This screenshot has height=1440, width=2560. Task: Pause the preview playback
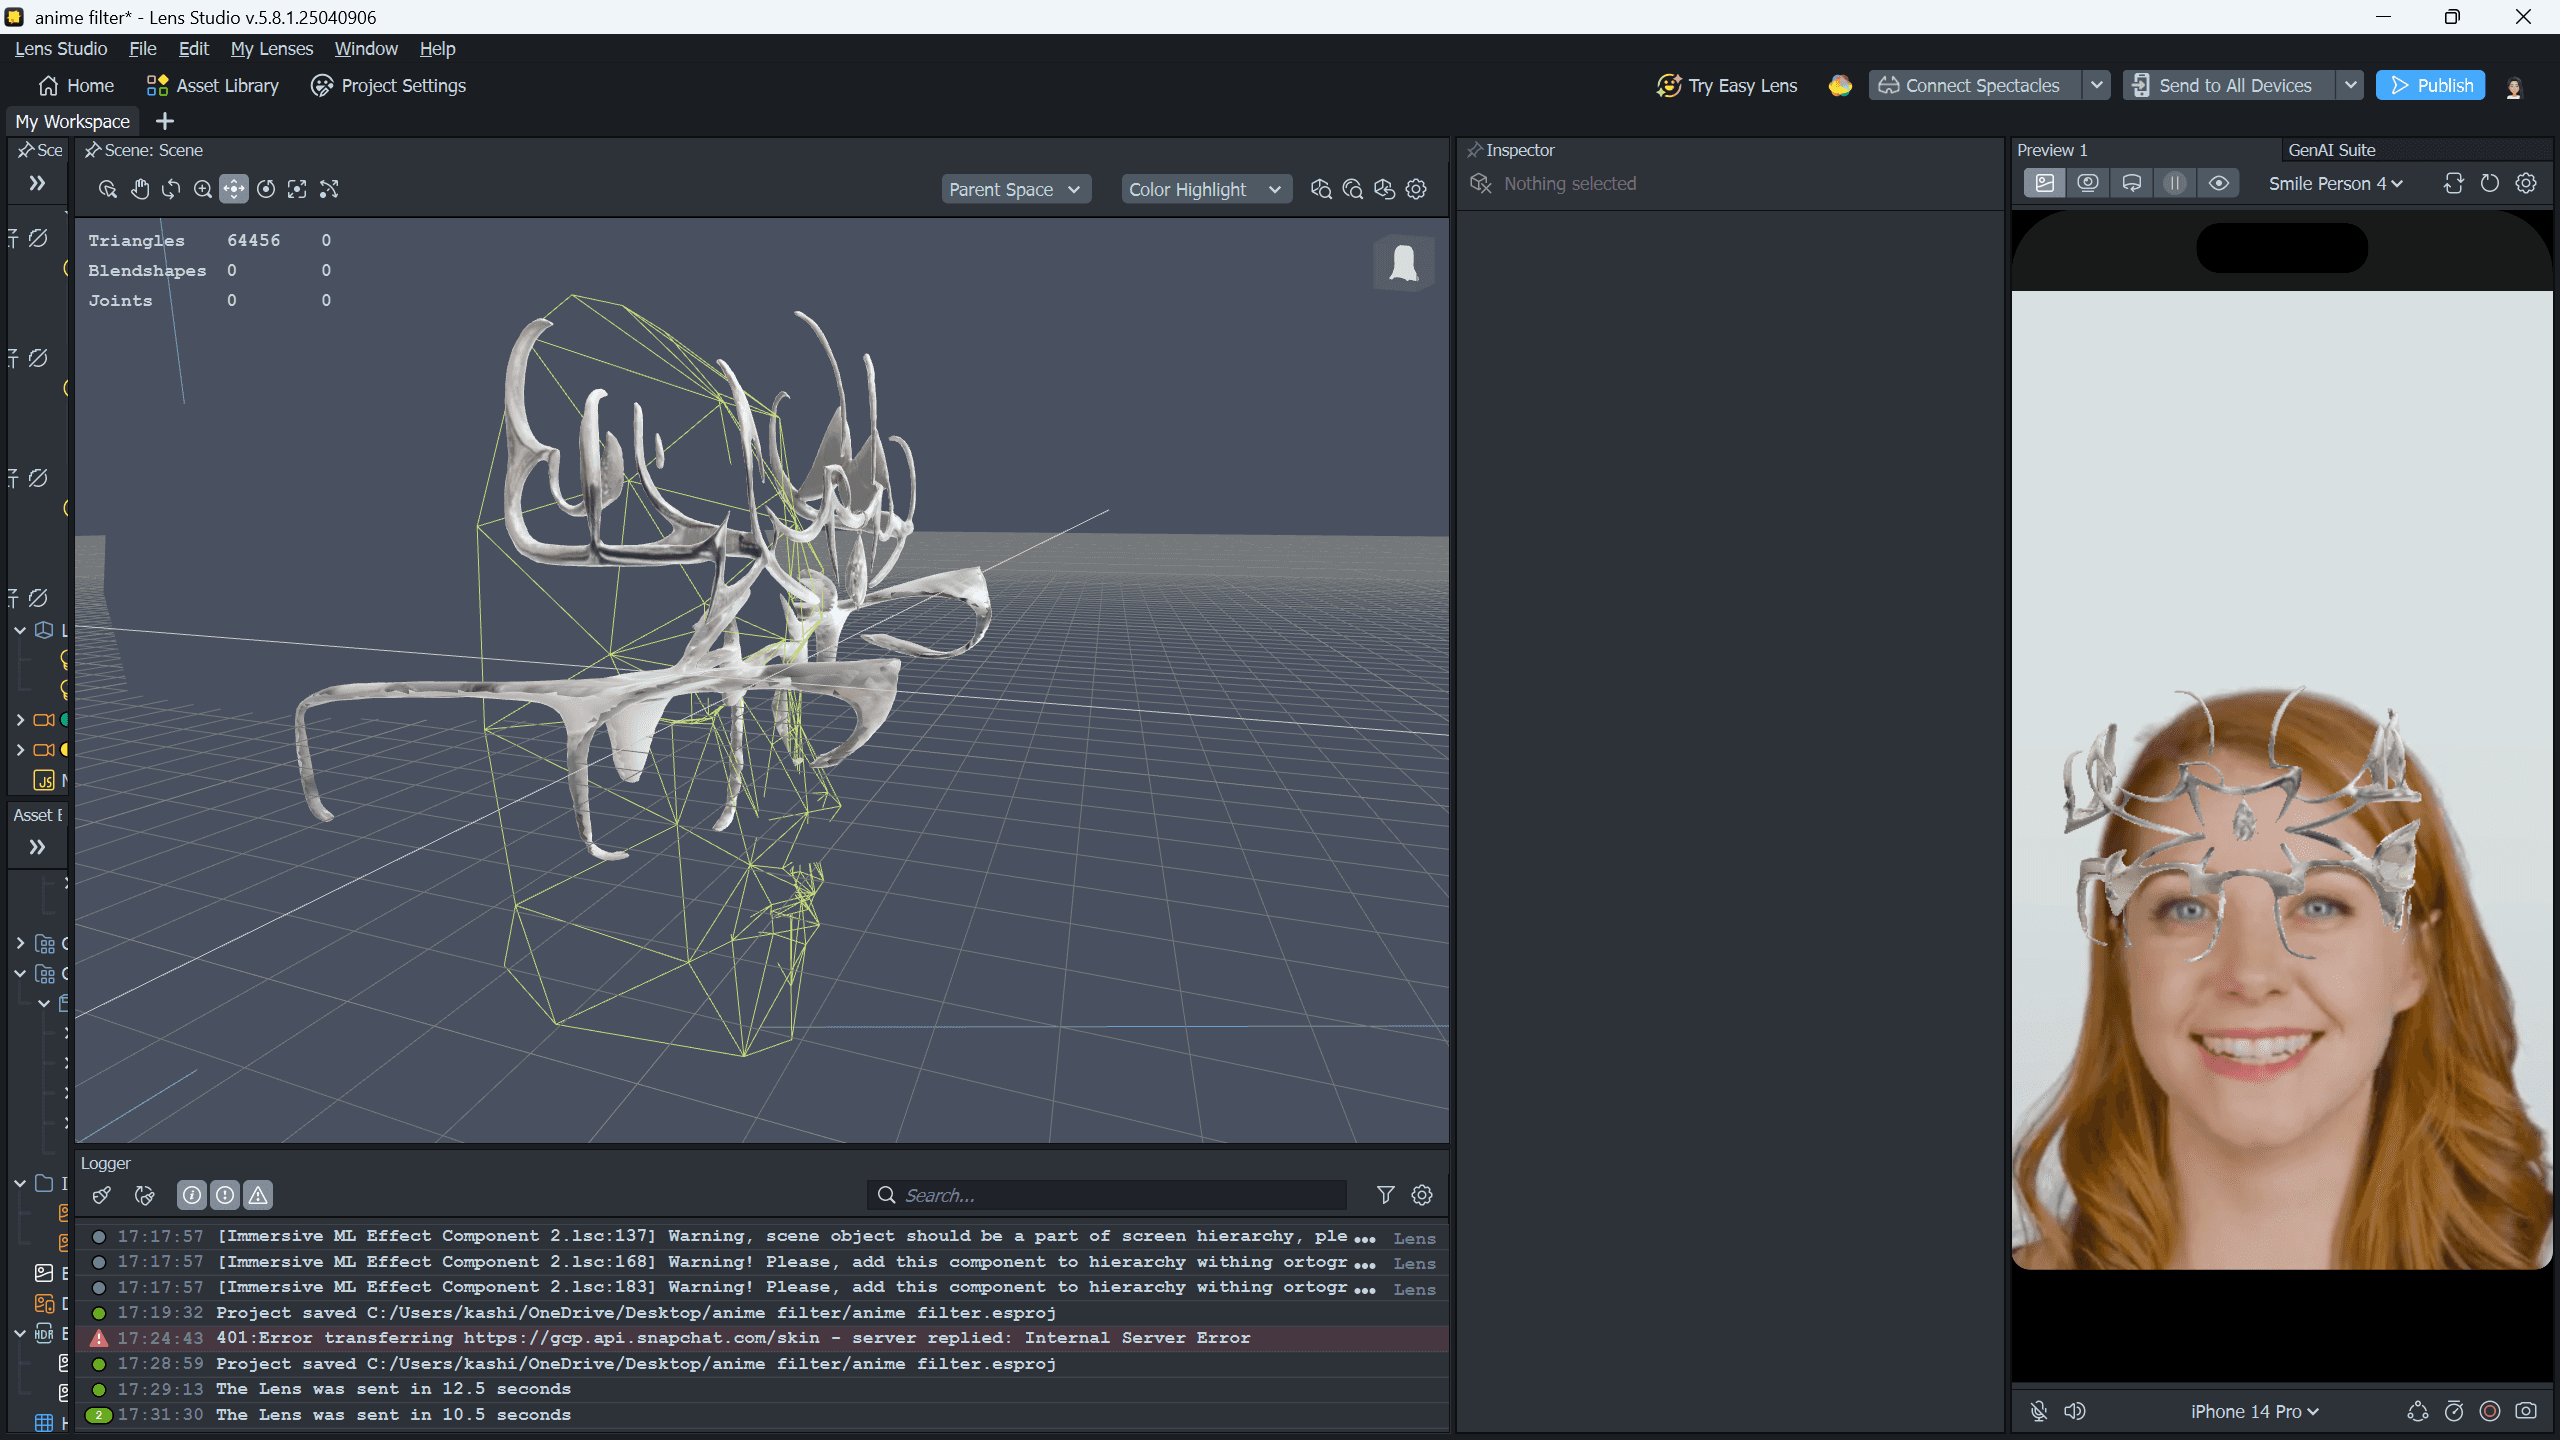pyautogui.click(x=2175, y=183)
